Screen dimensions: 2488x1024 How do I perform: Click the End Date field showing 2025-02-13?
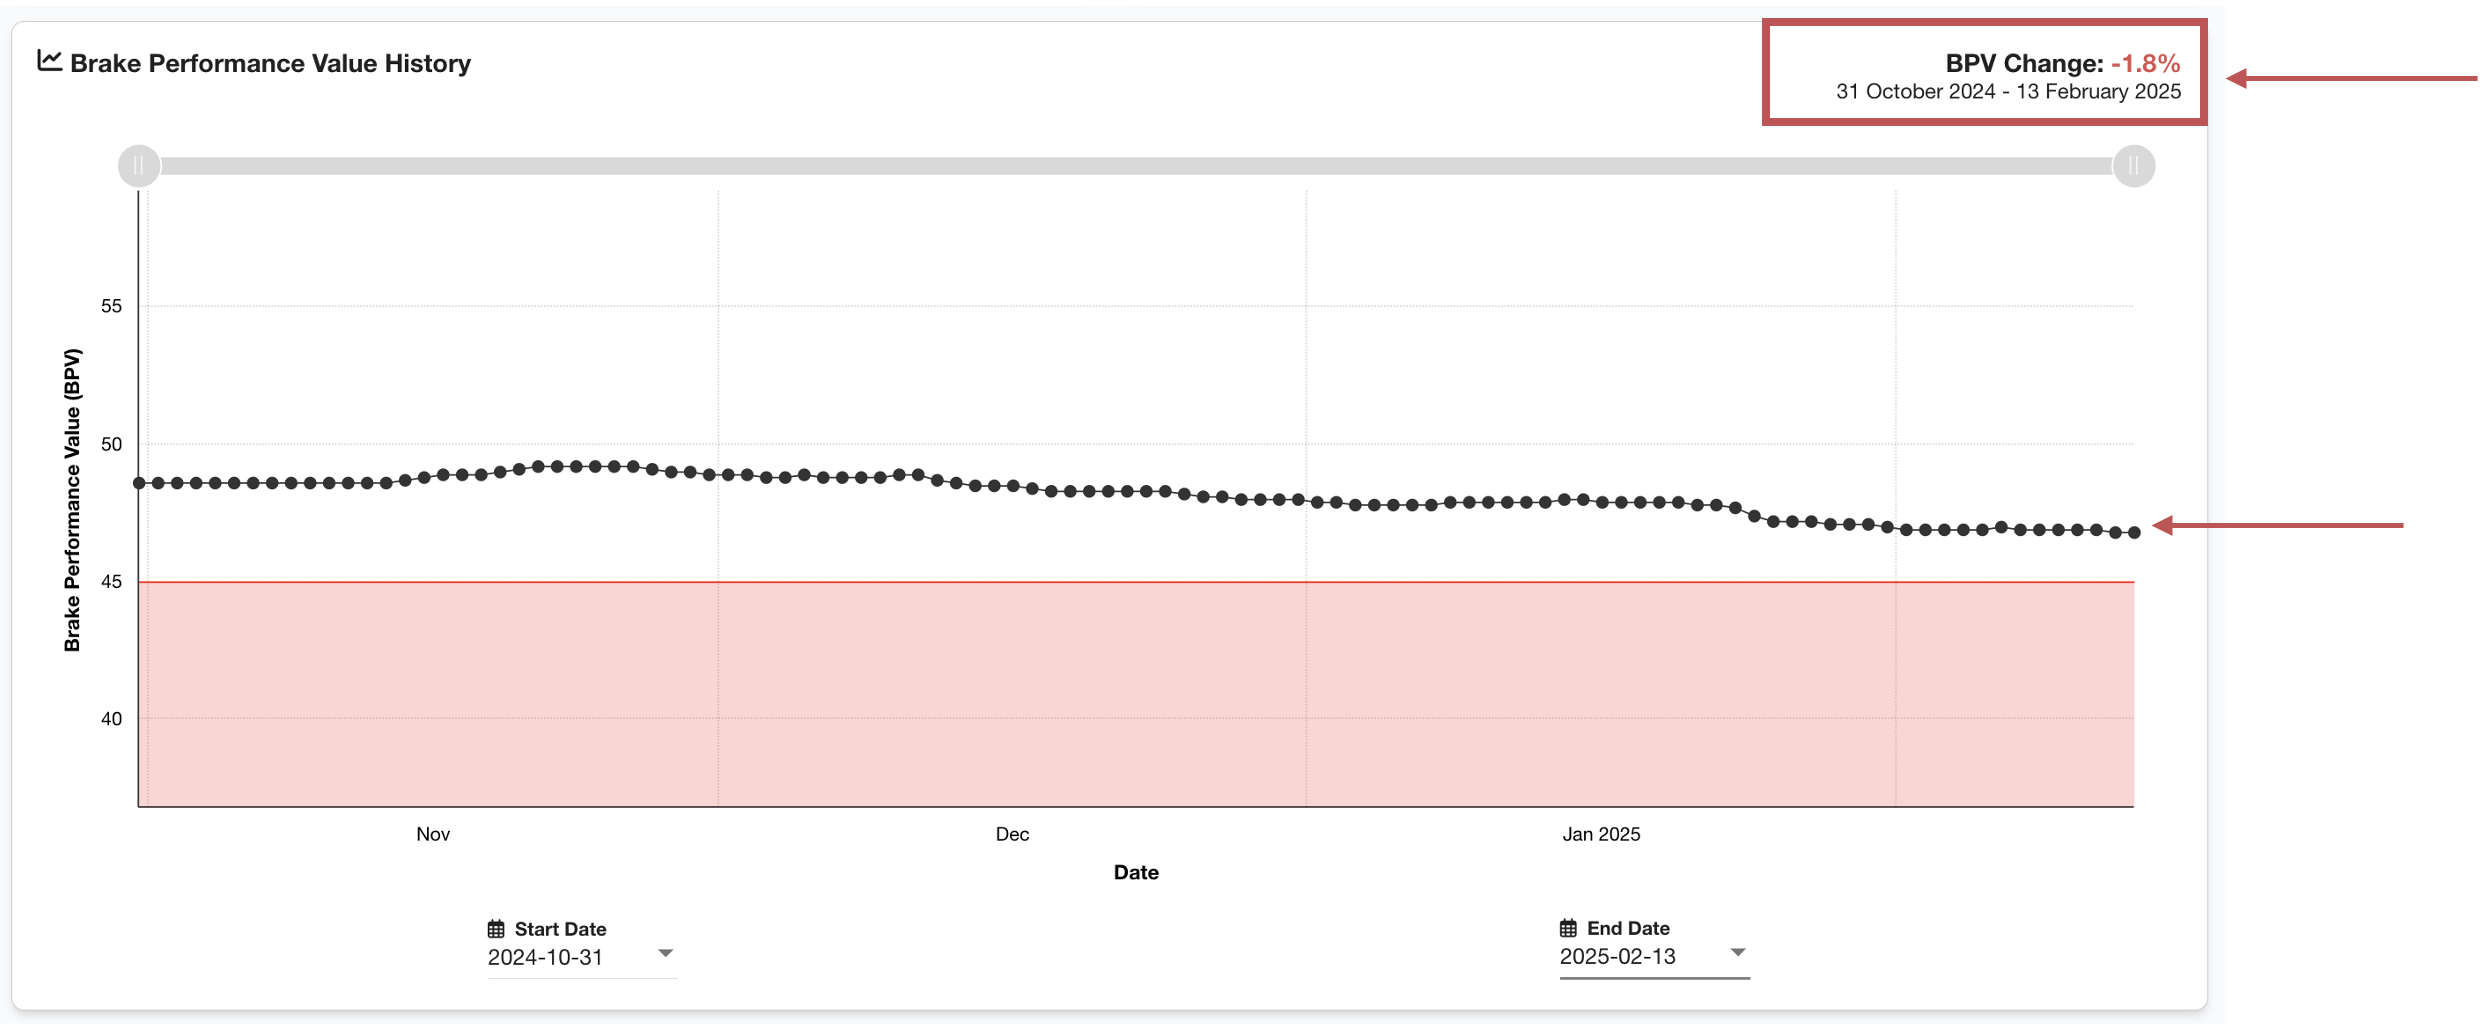(x=1618, y=956)
